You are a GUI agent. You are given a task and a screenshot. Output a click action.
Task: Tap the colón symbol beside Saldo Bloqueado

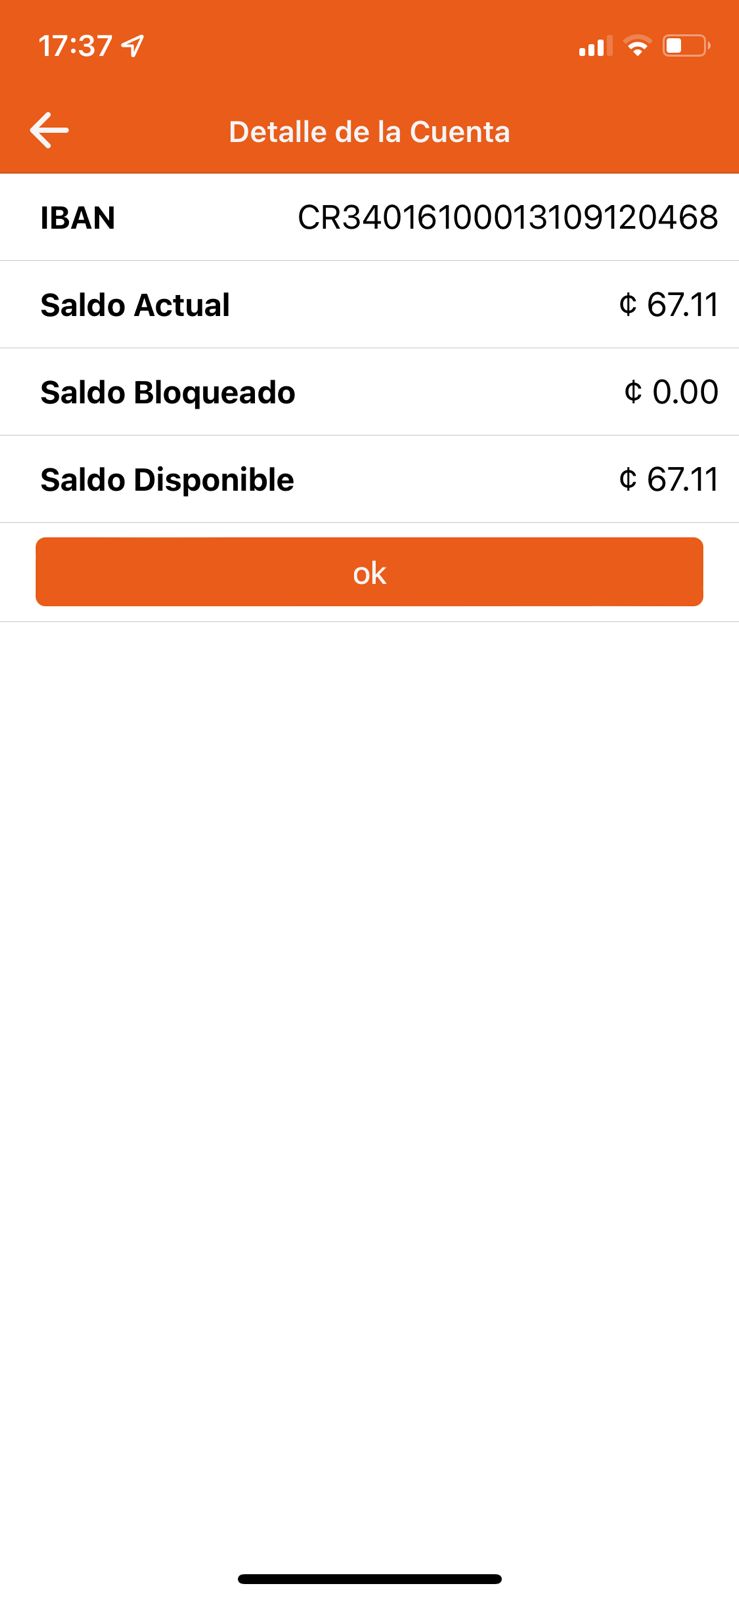tap(633, 392)
